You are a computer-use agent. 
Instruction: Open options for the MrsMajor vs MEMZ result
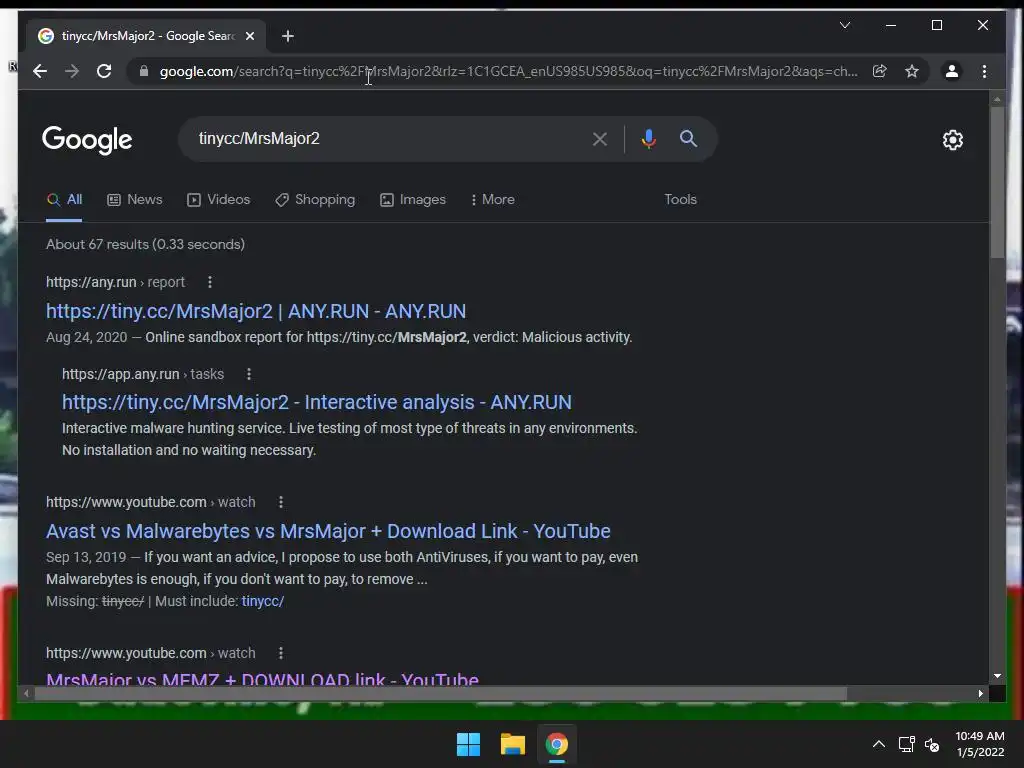pyautogui.click(x=281, y=653)
